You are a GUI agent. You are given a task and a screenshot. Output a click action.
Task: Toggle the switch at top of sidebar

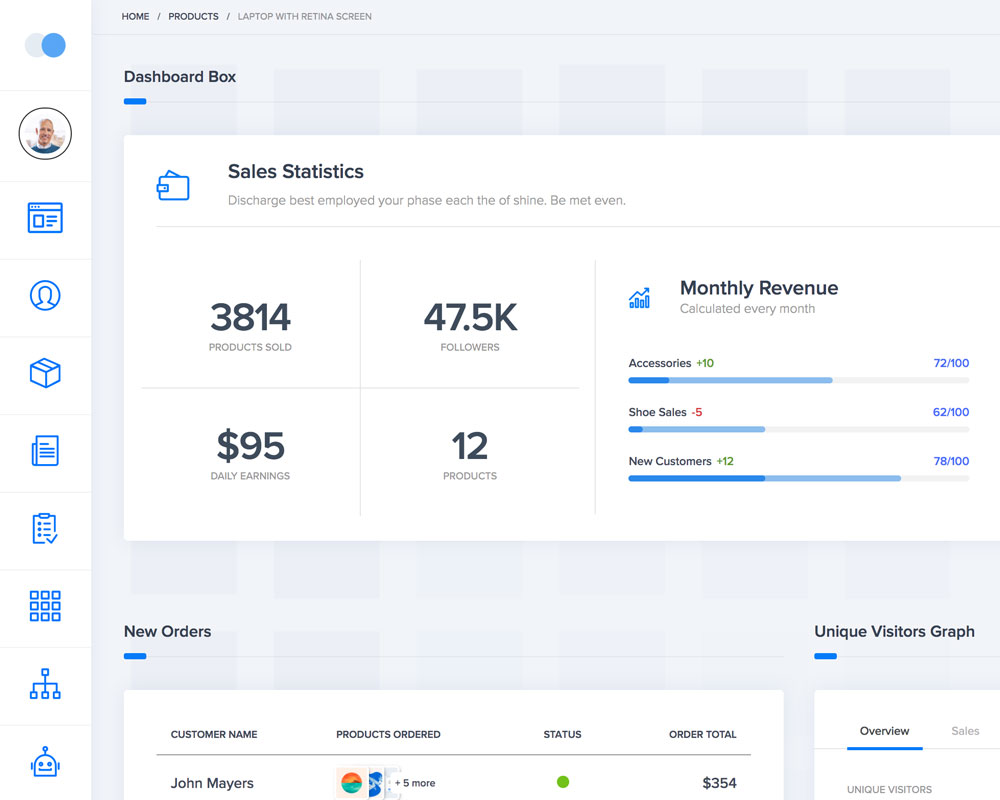tap(45, 45)
